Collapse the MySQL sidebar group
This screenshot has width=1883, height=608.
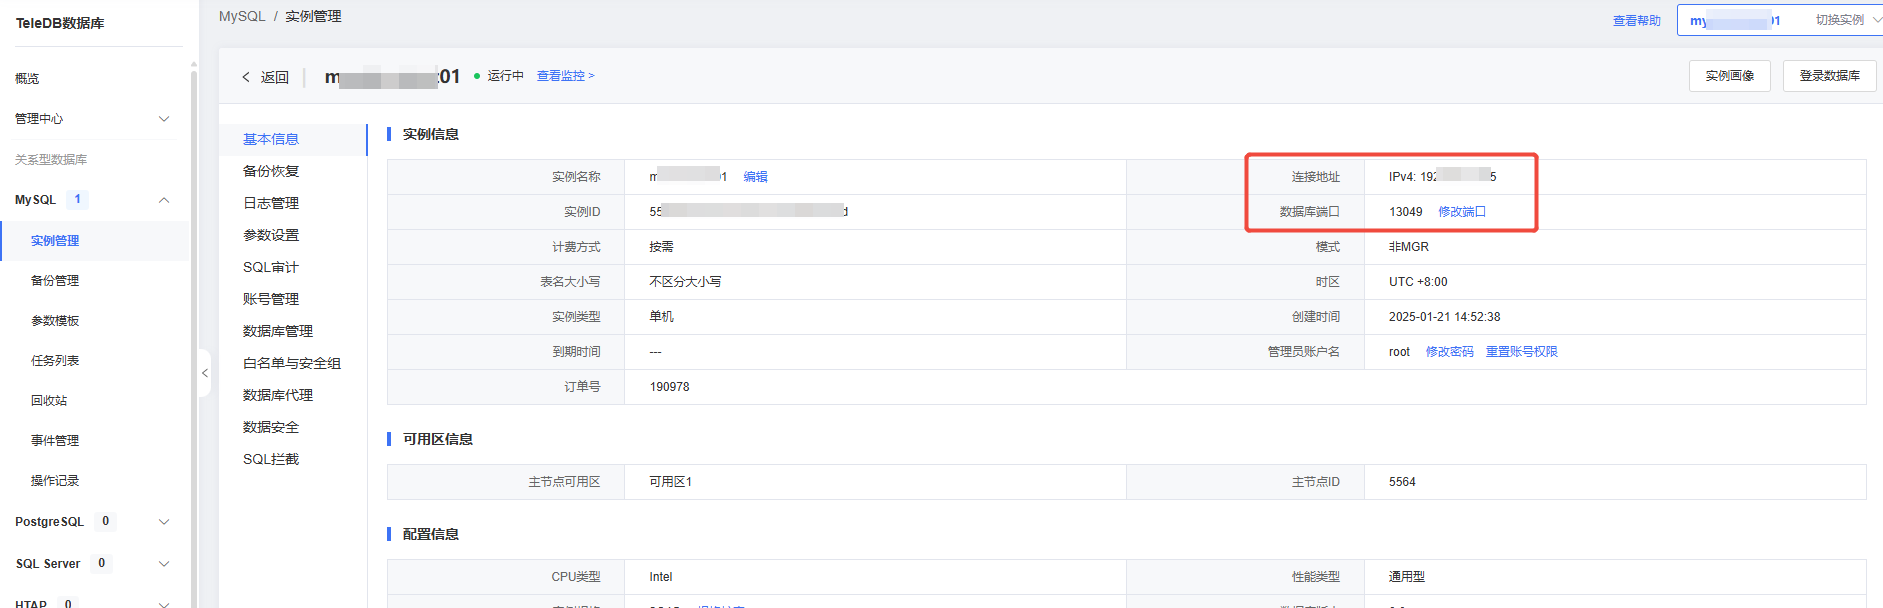point(164,200)
